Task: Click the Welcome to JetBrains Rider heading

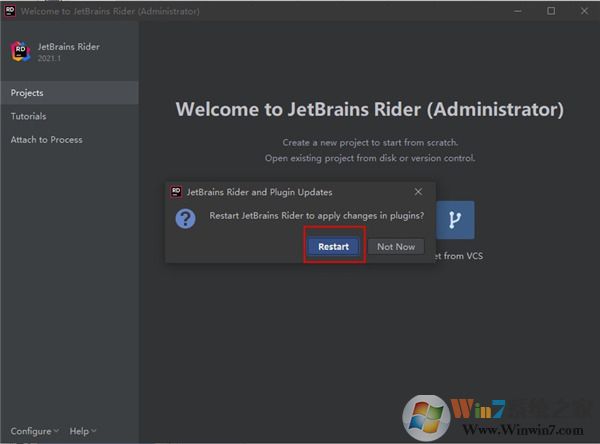Action: click(x=369, y=110)
